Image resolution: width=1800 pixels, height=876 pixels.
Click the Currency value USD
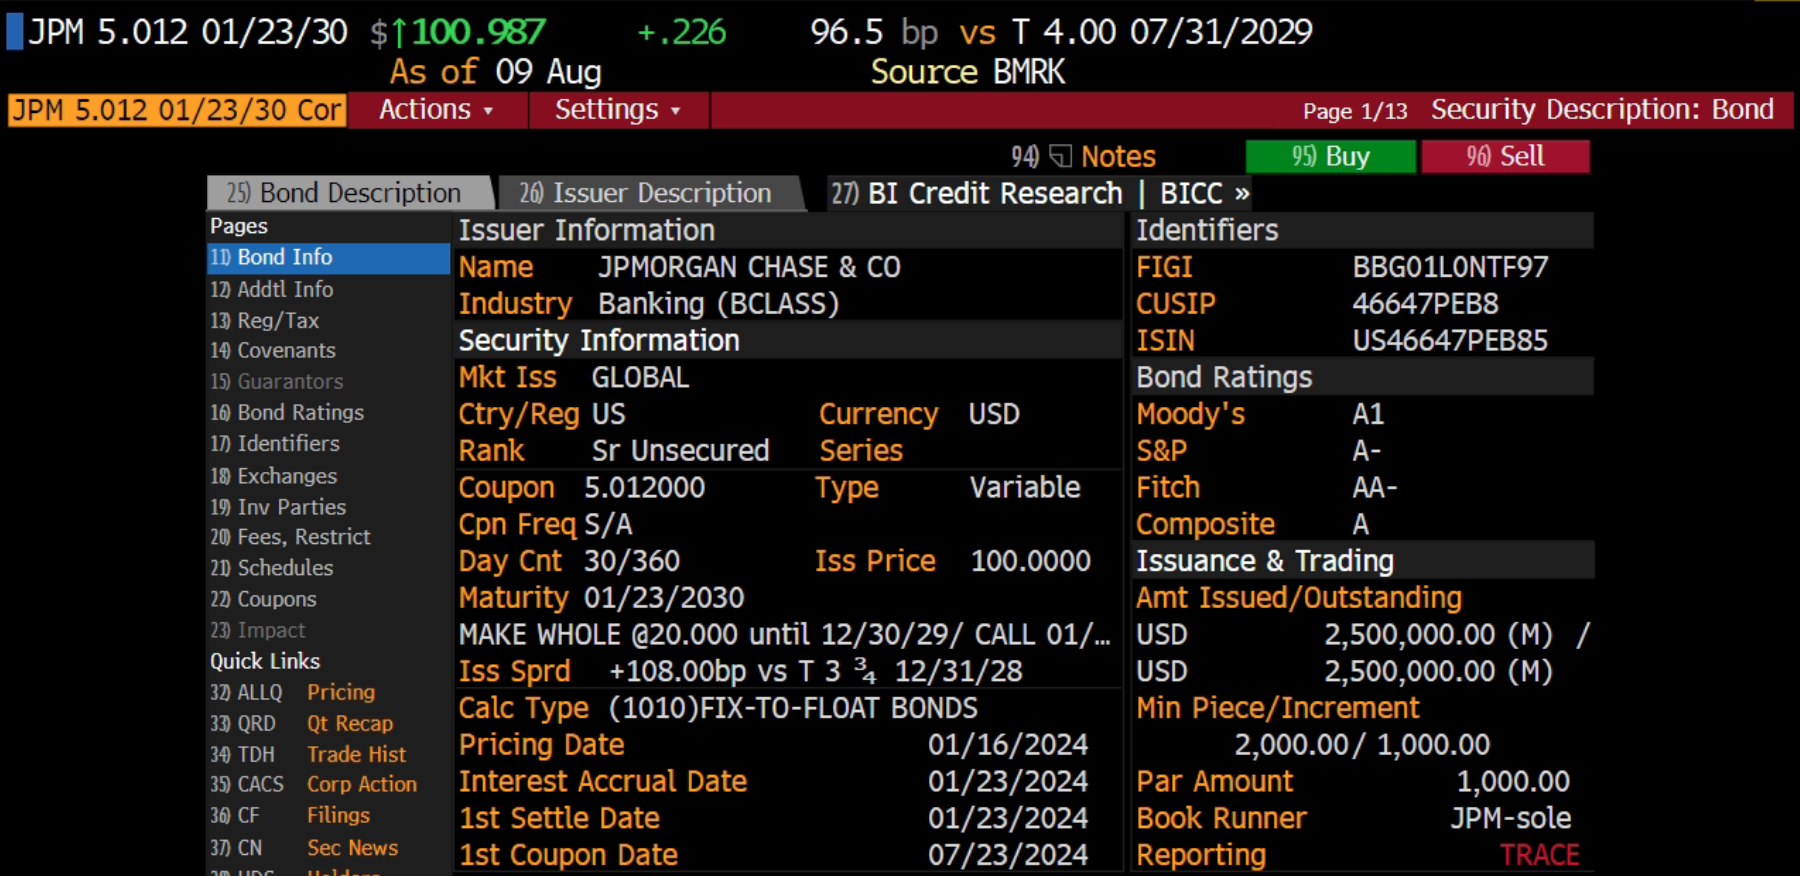click(994, 414)
